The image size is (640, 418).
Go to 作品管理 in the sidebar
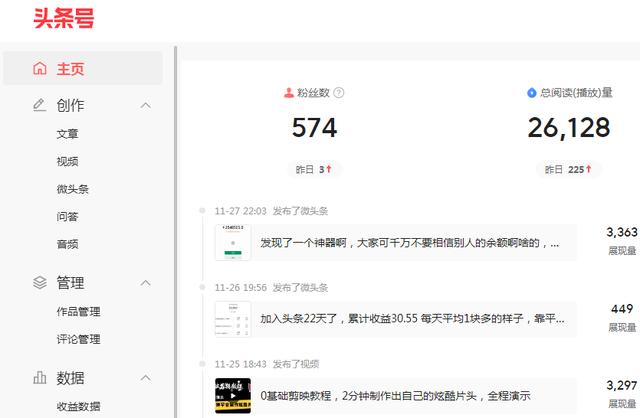(78, 312)
